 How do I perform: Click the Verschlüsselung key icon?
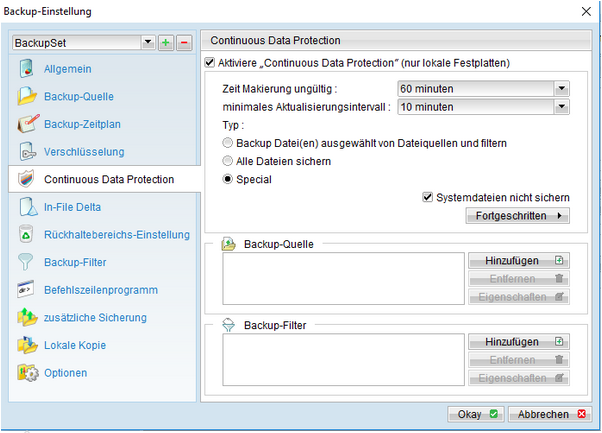(27, 152)
